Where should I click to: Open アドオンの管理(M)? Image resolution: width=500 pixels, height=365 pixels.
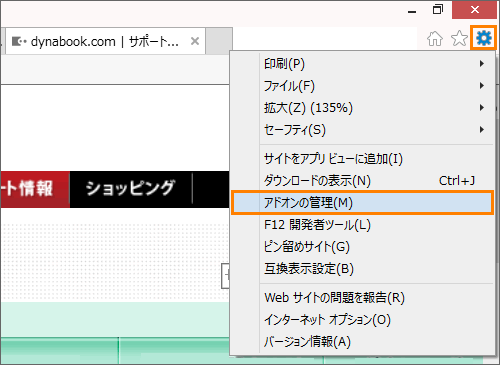click(362, 203)
